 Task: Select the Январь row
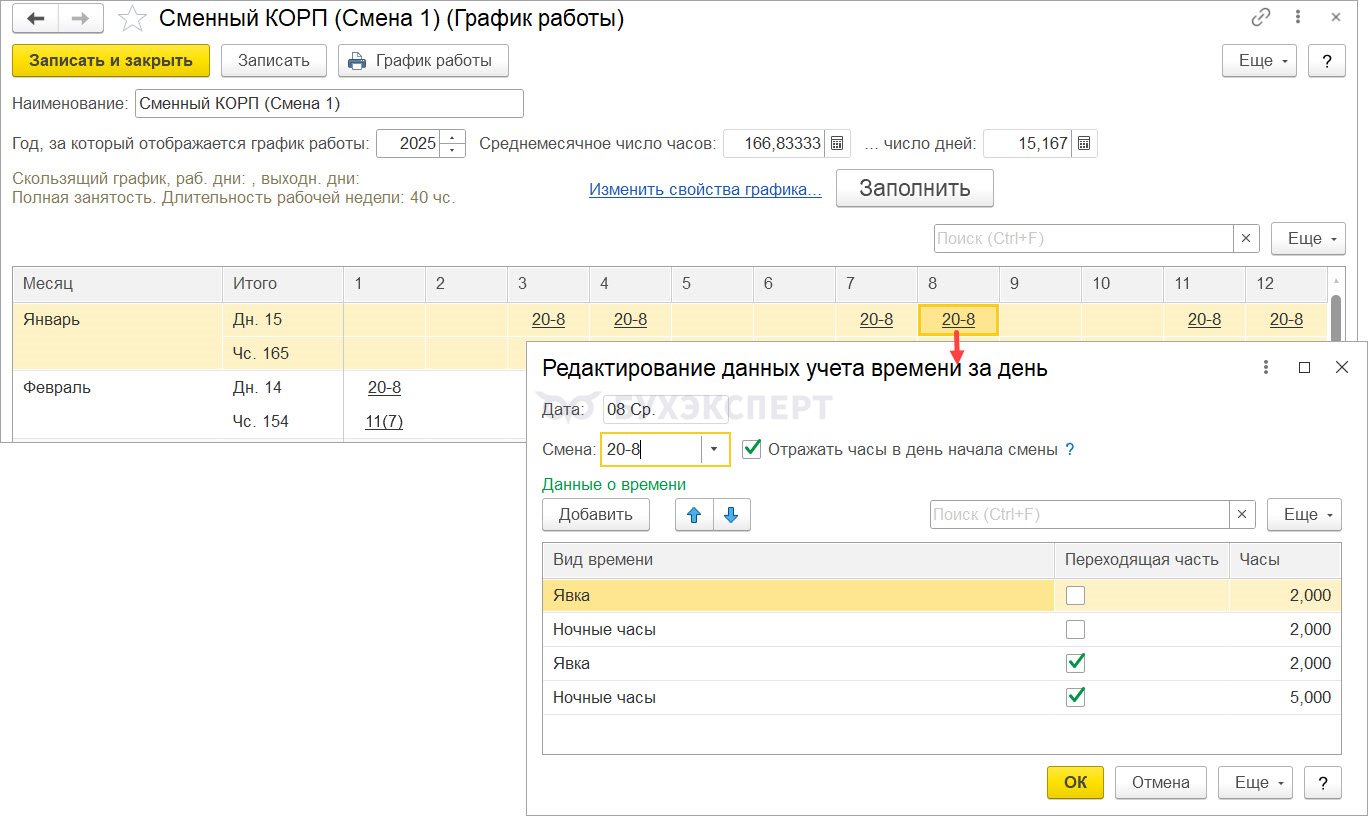(x=117, y=336)
